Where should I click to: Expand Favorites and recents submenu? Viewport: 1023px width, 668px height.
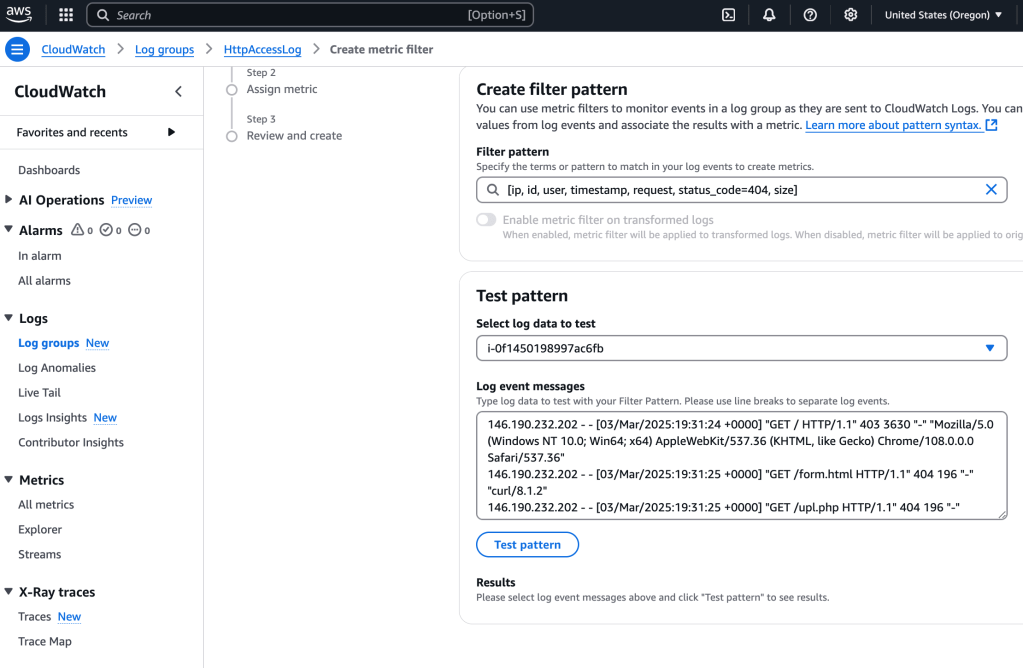click(171, 132)
